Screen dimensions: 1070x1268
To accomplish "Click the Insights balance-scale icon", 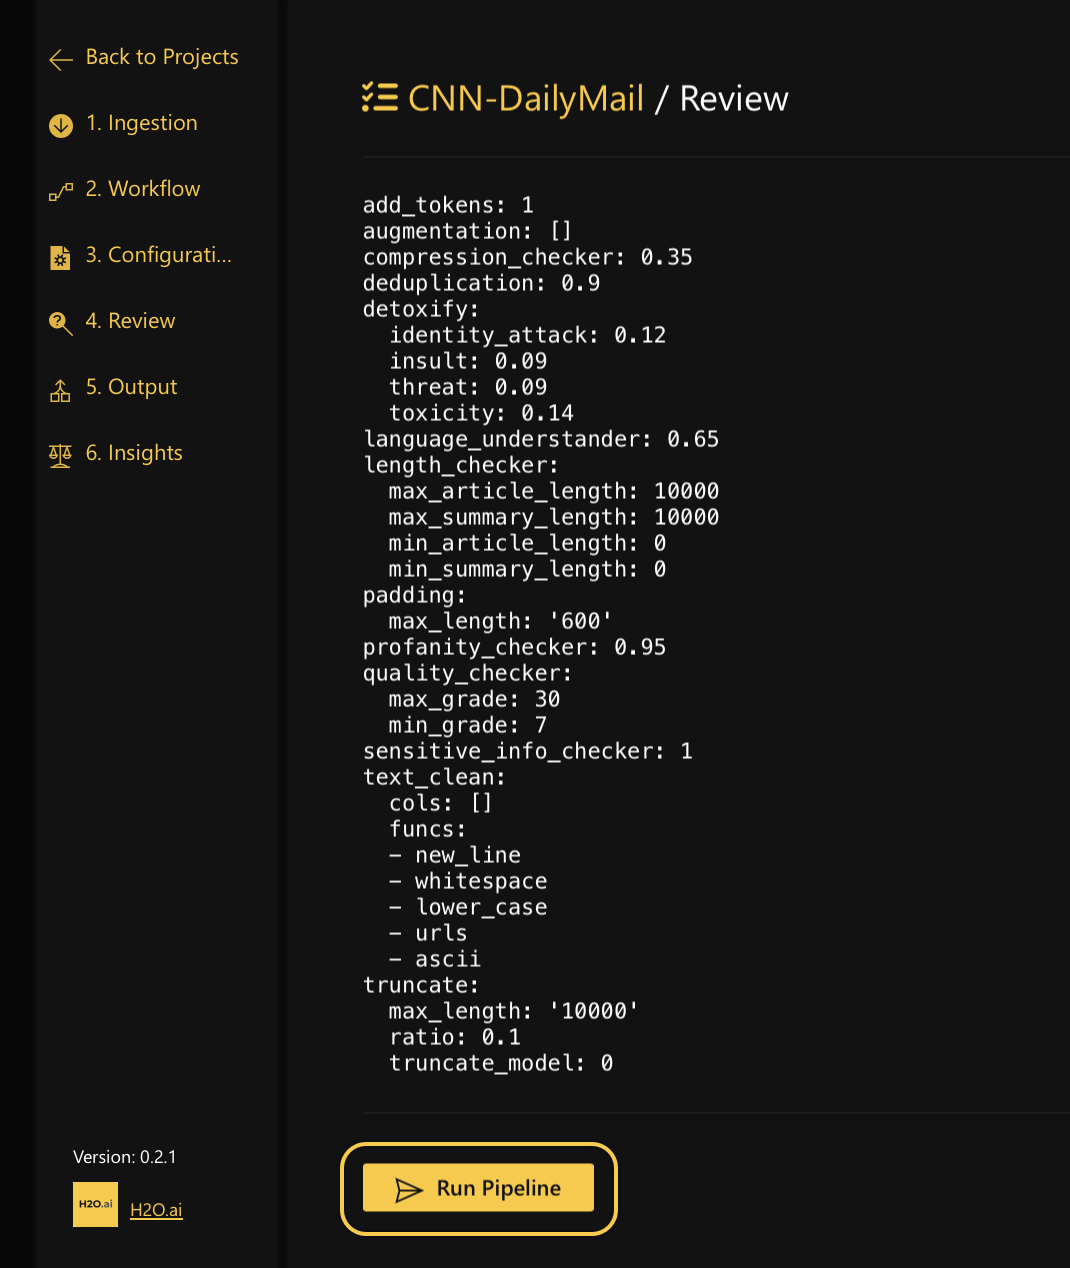I will 61,456.
